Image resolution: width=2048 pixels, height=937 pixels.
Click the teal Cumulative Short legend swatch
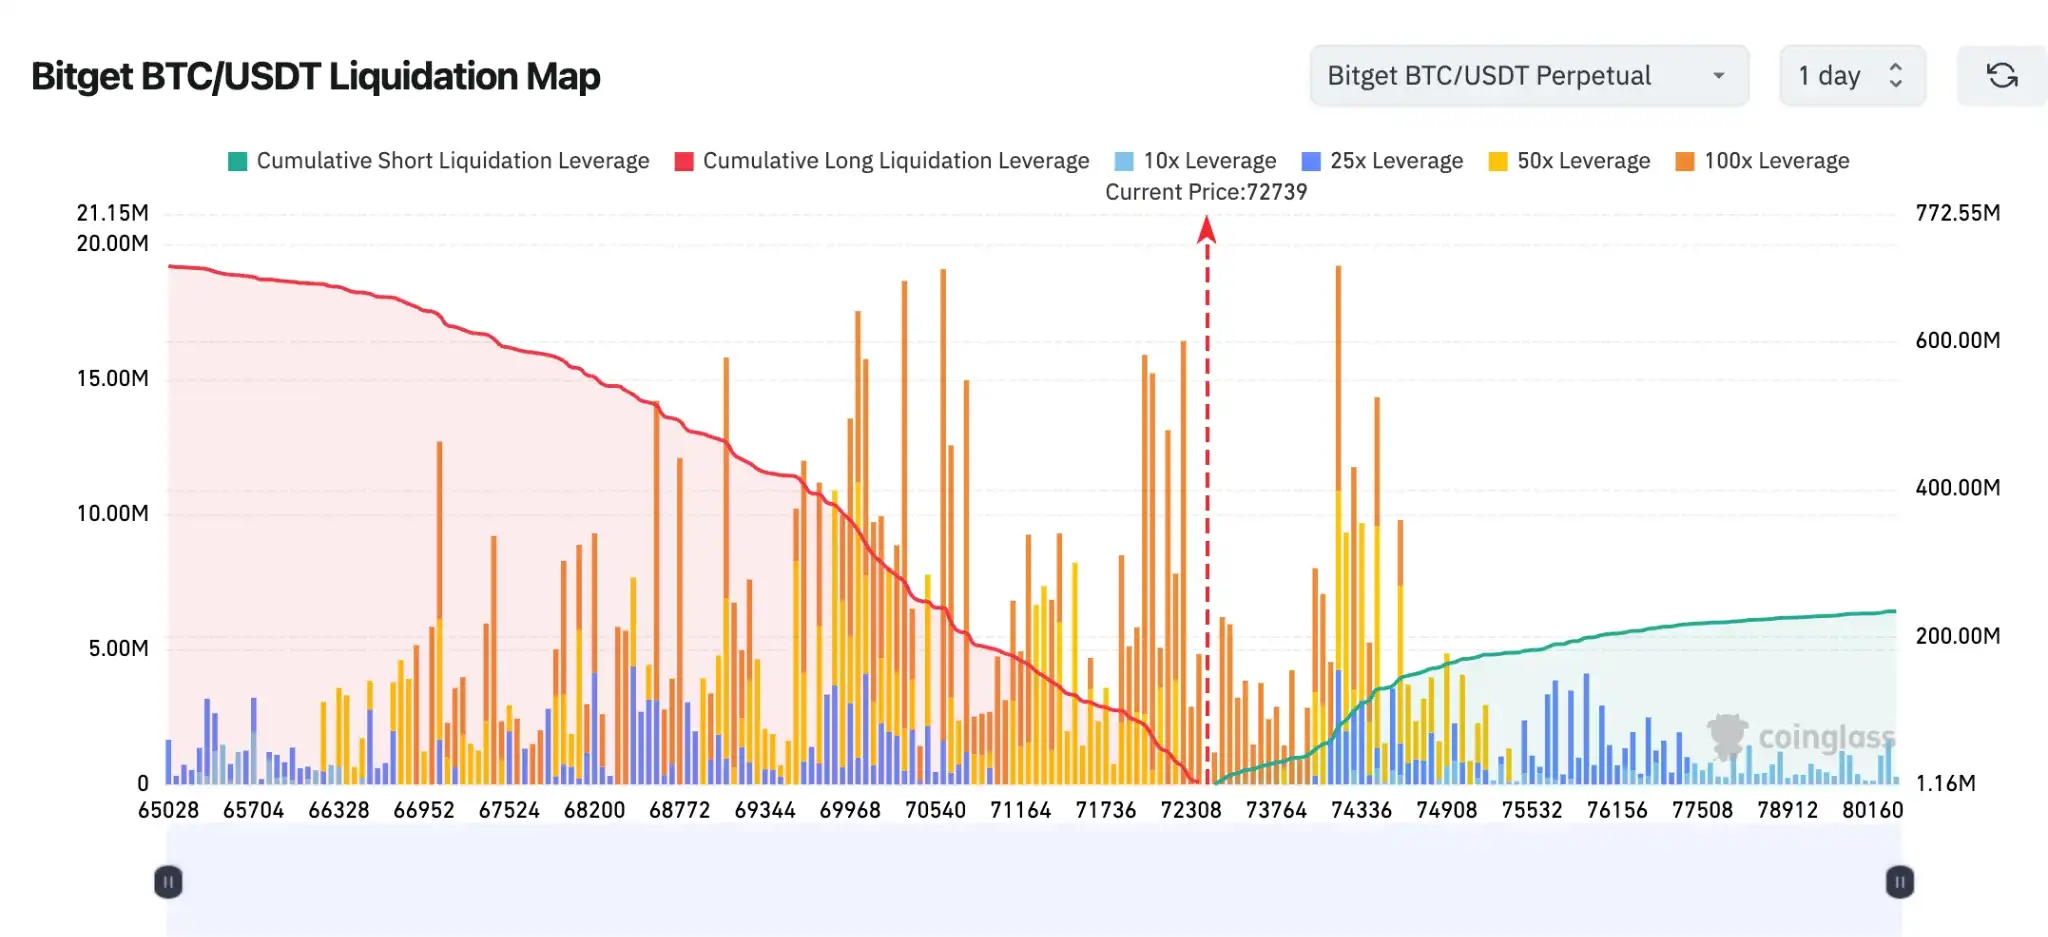coord(238,162)
